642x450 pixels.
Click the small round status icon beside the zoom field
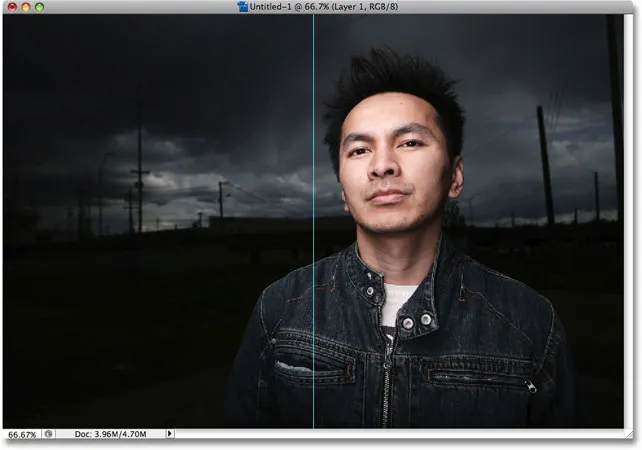(x=48, y=434)
